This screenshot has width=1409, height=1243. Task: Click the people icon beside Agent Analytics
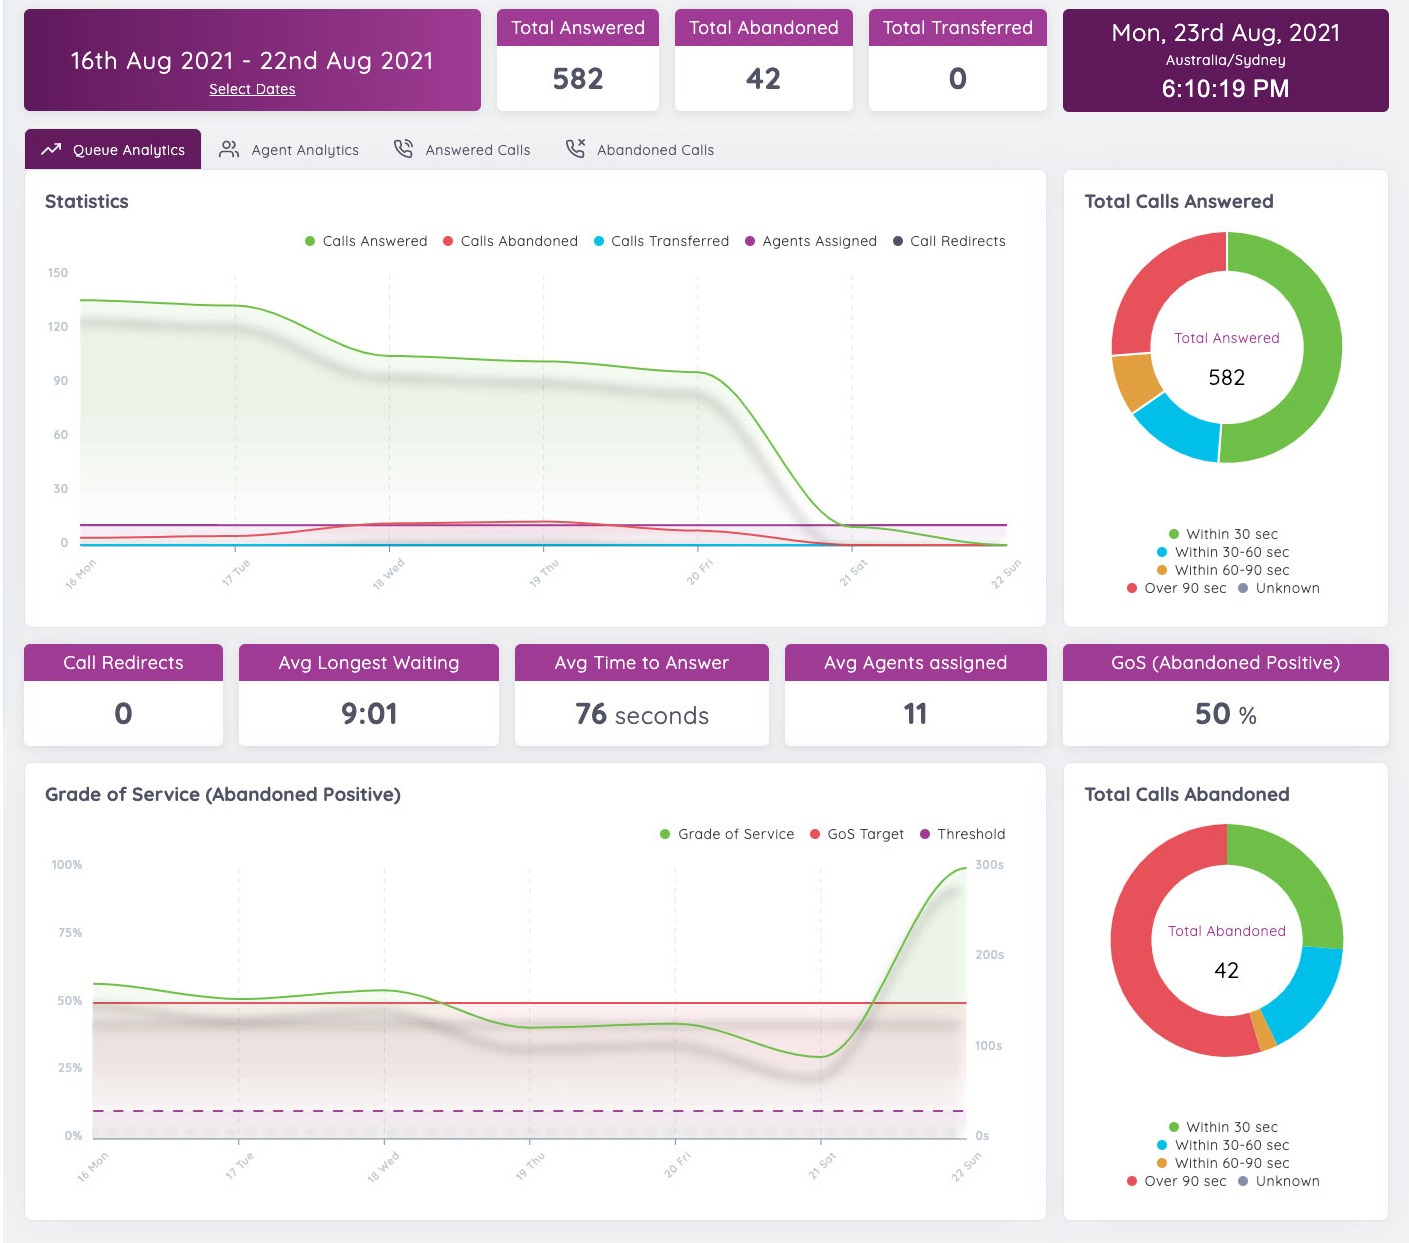click(x=228, y=148)
